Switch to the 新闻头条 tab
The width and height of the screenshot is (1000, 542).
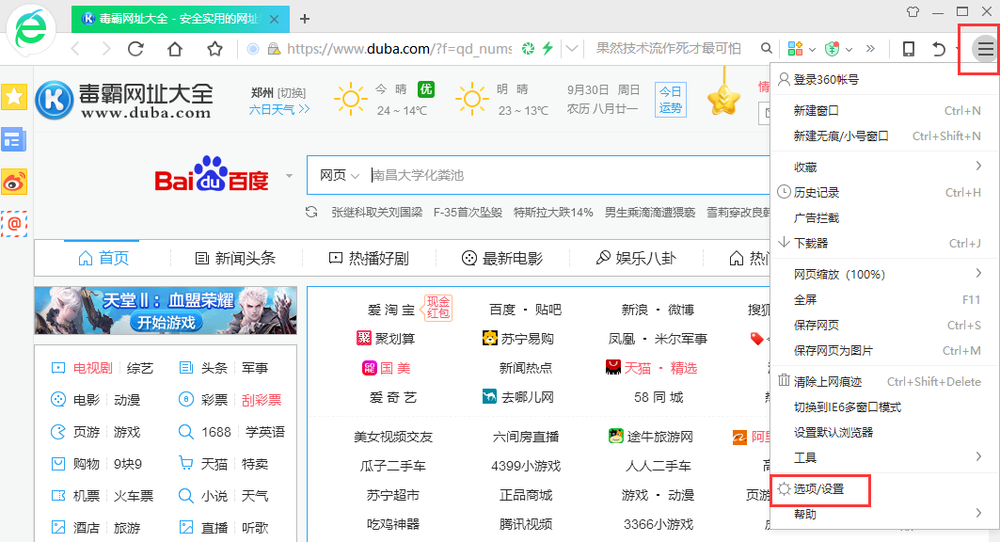(x=235, y=258)
